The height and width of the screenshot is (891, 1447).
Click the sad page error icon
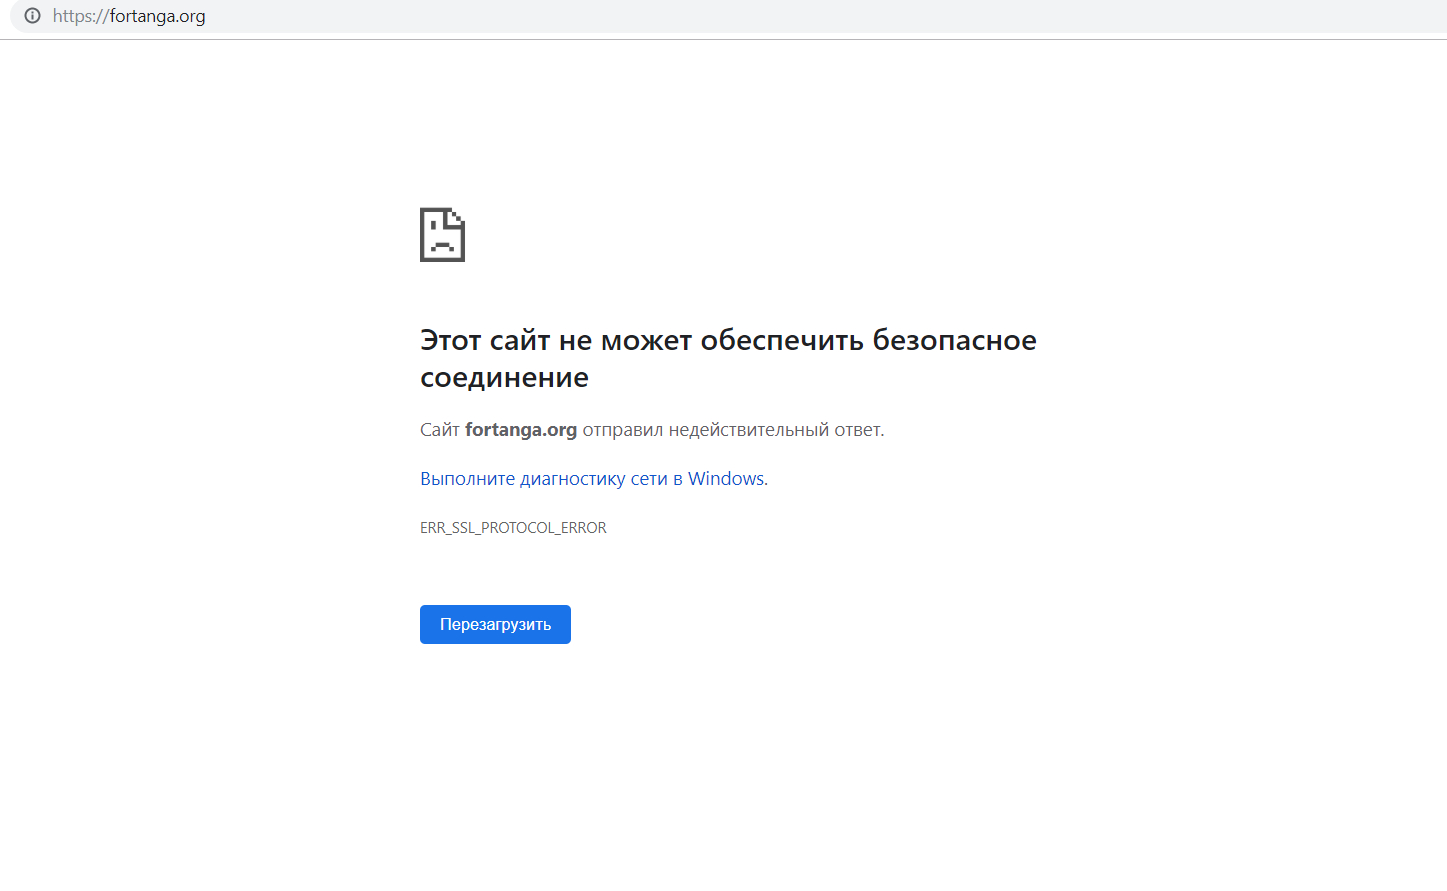tap(442, 235)
